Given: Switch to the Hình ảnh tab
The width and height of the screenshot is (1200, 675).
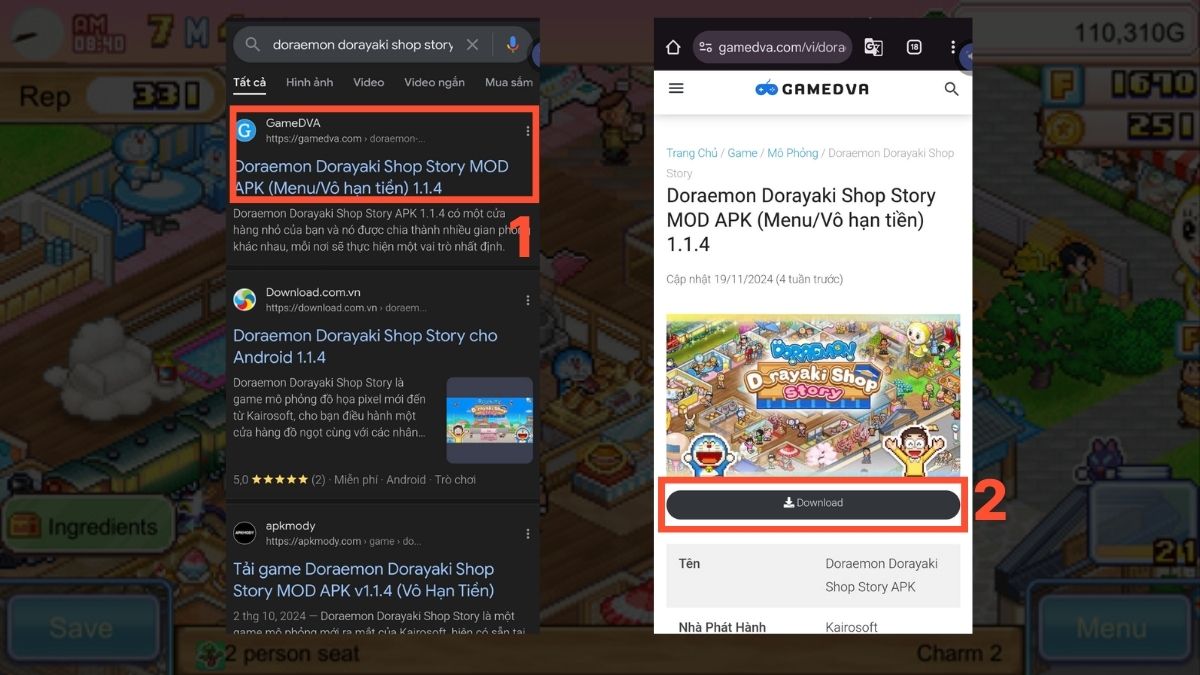Looking at the screenshot, I should 310,82.
